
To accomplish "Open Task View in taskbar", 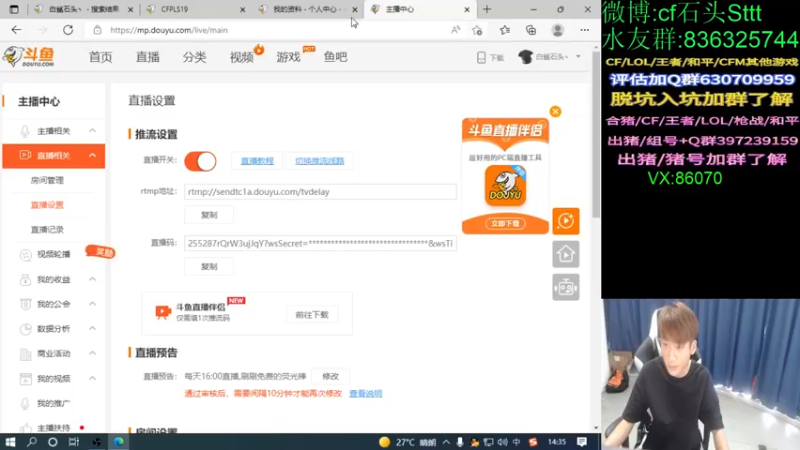I will (x=74, y=442).
